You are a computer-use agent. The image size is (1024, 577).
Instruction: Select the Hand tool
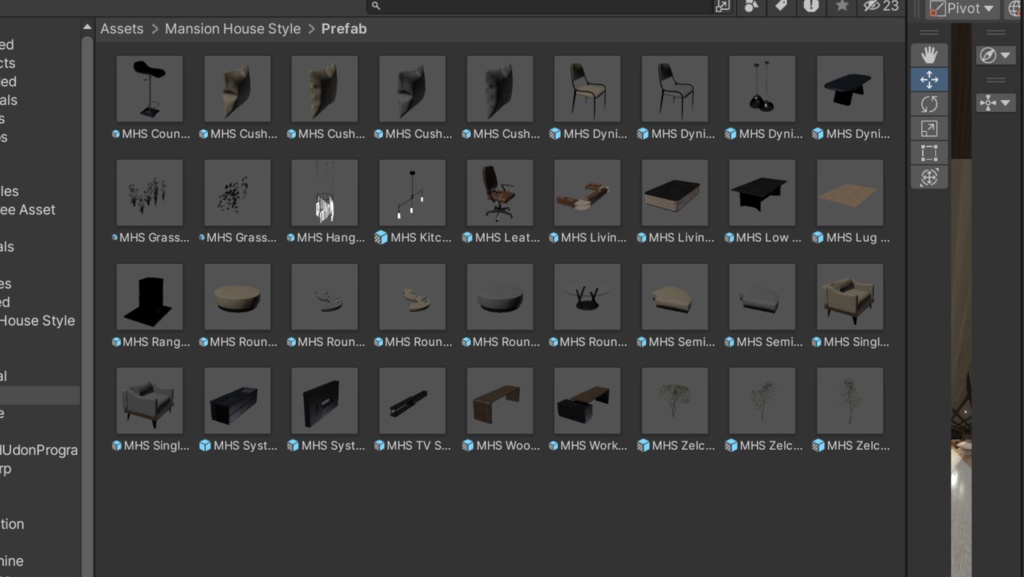pos(929,54)
